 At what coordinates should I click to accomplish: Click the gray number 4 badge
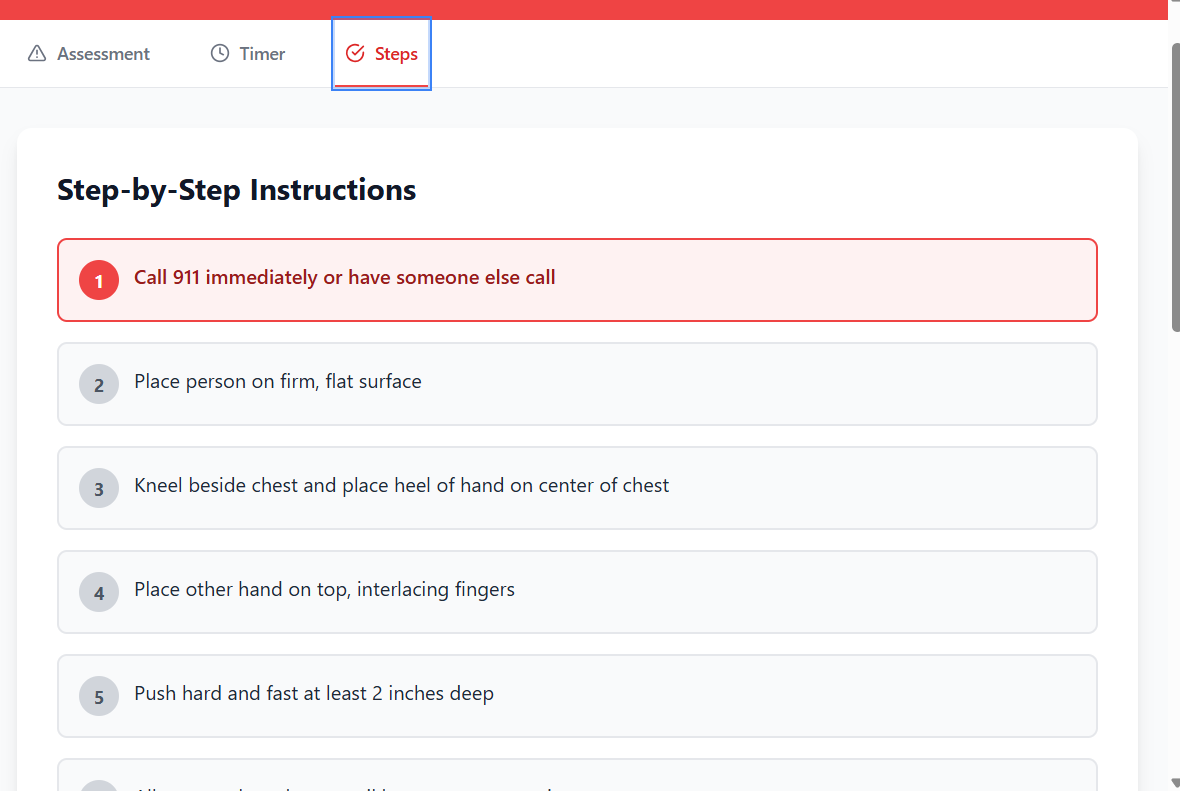point(99,592)
